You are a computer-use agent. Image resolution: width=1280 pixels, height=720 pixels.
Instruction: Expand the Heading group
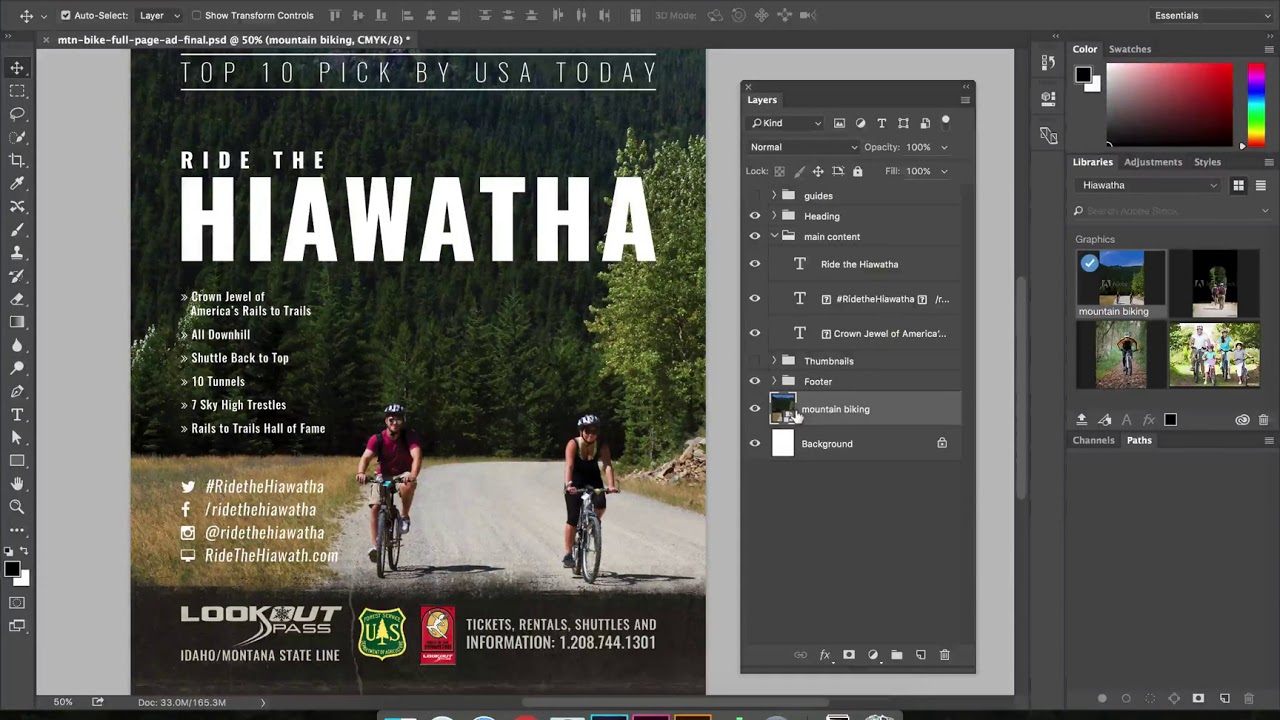(x=773, y=216)
